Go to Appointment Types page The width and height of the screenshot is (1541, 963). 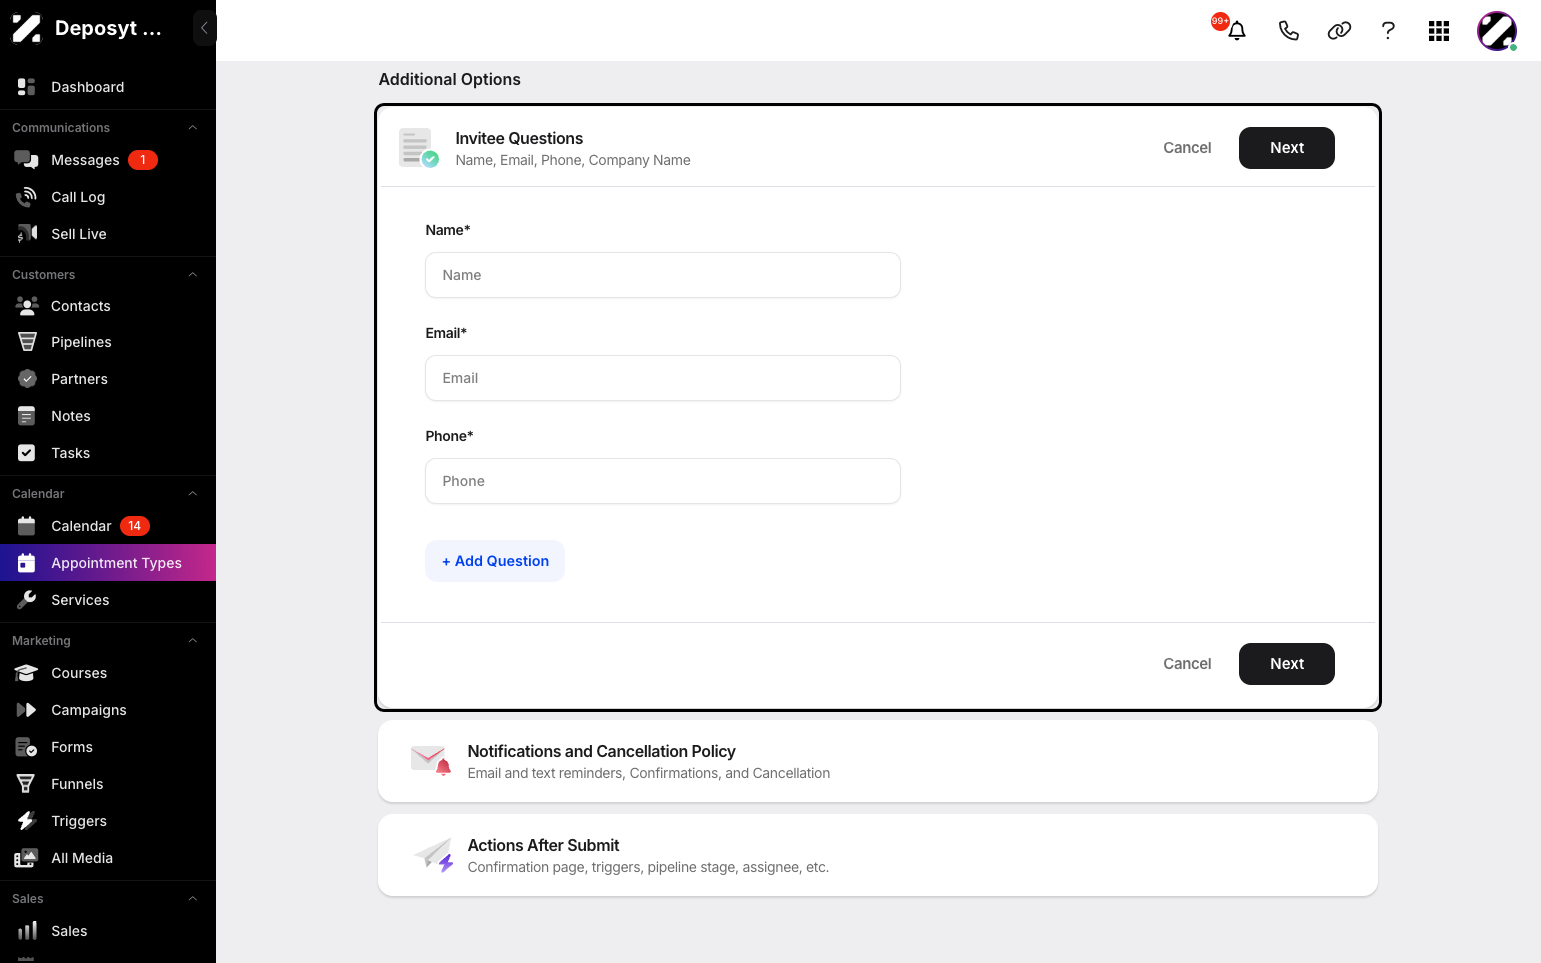tap(108, 563)
